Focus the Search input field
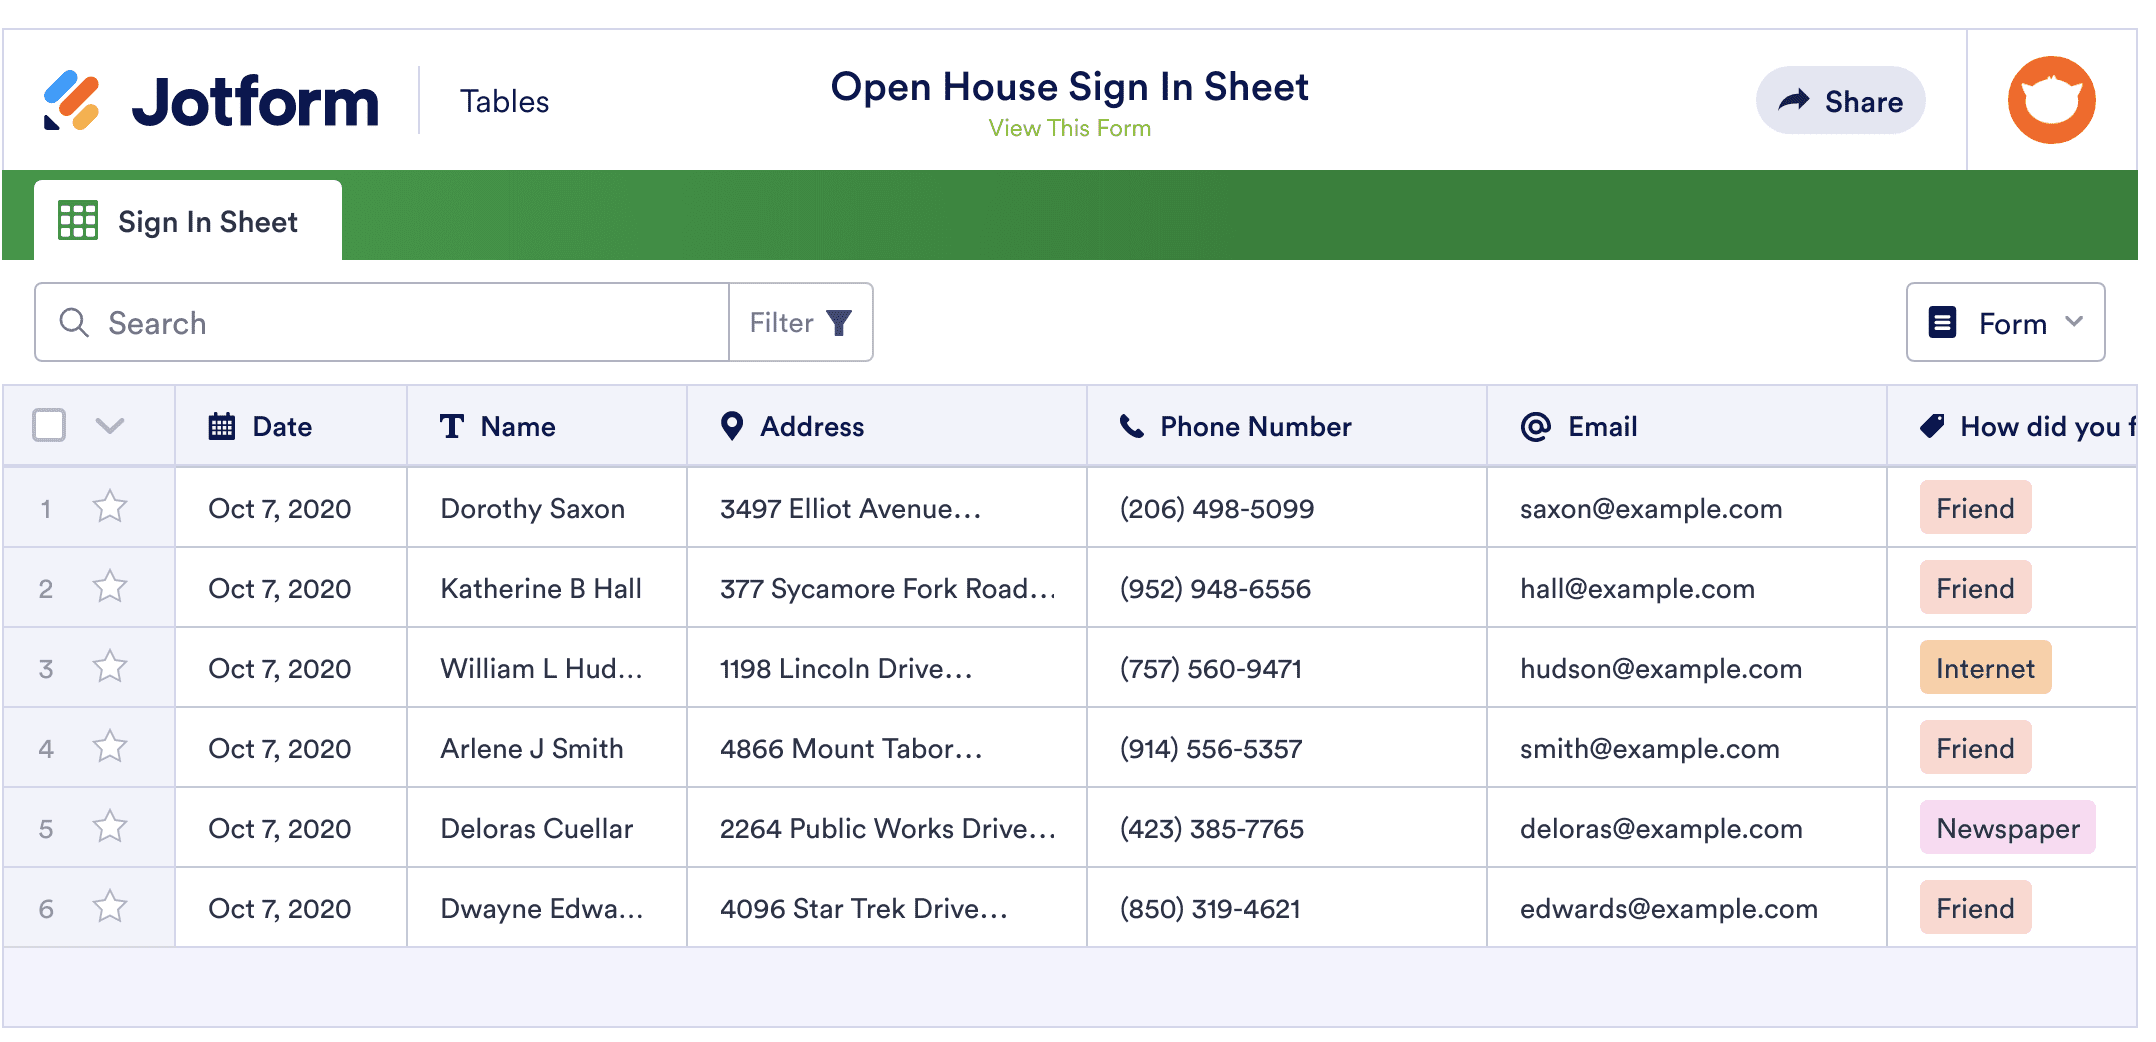Image resolution: width=2156 pixels, height=1042 pixels. 400,323
